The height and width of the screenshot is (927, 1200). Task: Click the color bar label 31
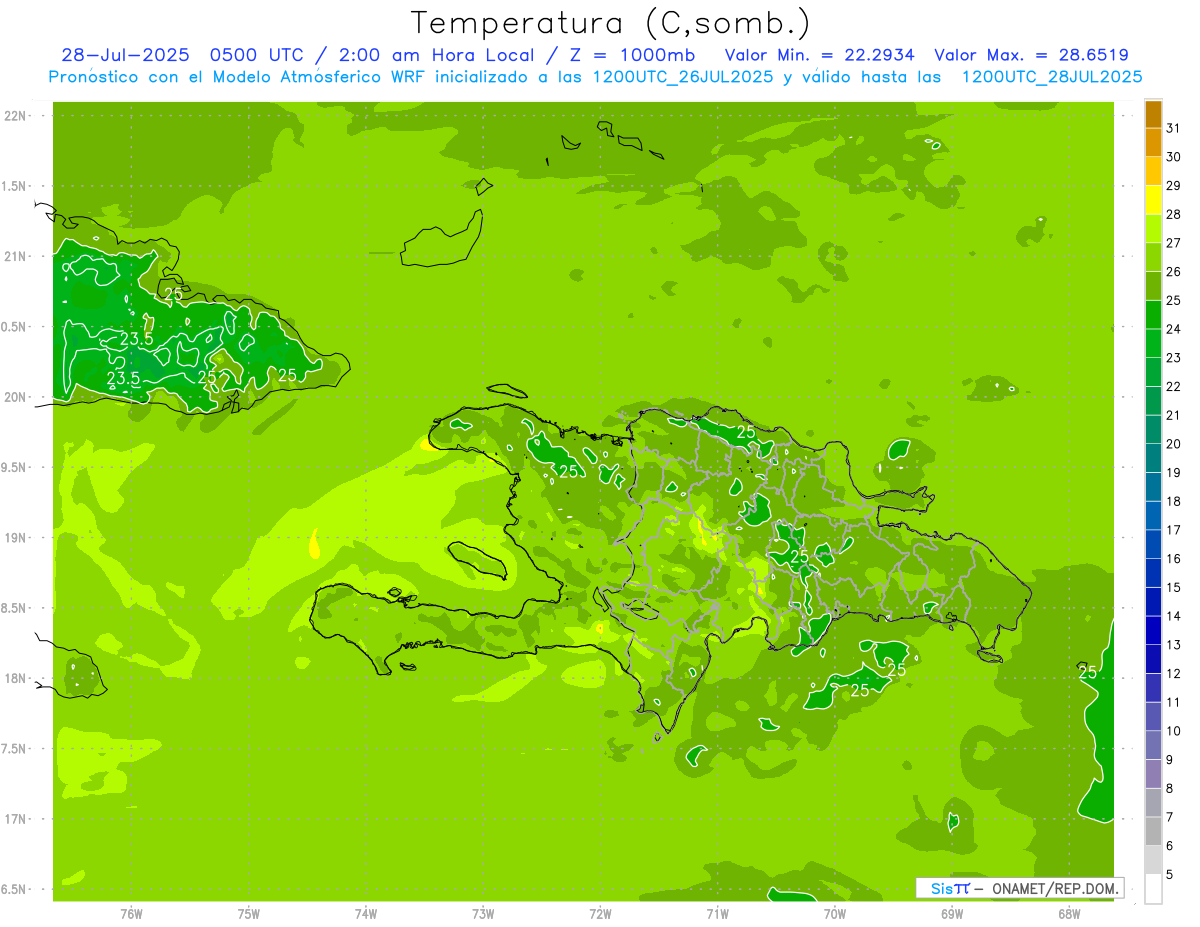[x=1174, y=128]
